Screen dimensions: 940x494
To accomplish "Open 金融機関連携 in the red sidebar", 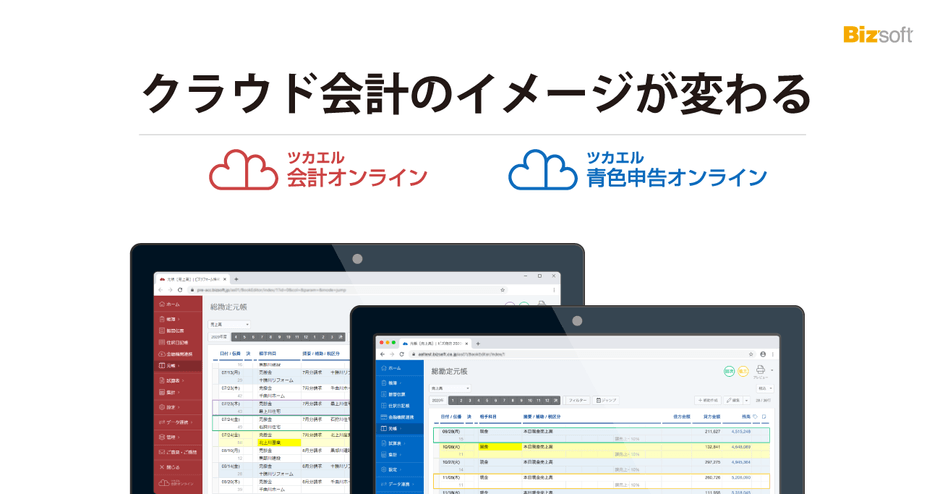I will tap(177, 354).
